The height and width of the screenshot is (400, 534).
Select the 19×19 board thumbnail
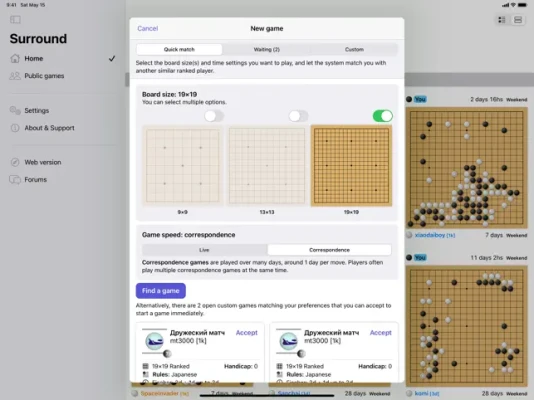pos(351,166)
